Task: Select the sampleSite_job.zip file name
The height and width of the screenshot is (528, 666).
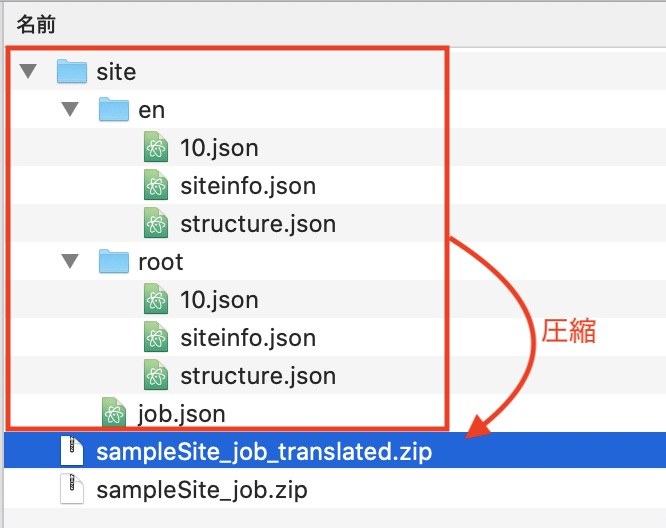Action: click(x=201, y=490)
